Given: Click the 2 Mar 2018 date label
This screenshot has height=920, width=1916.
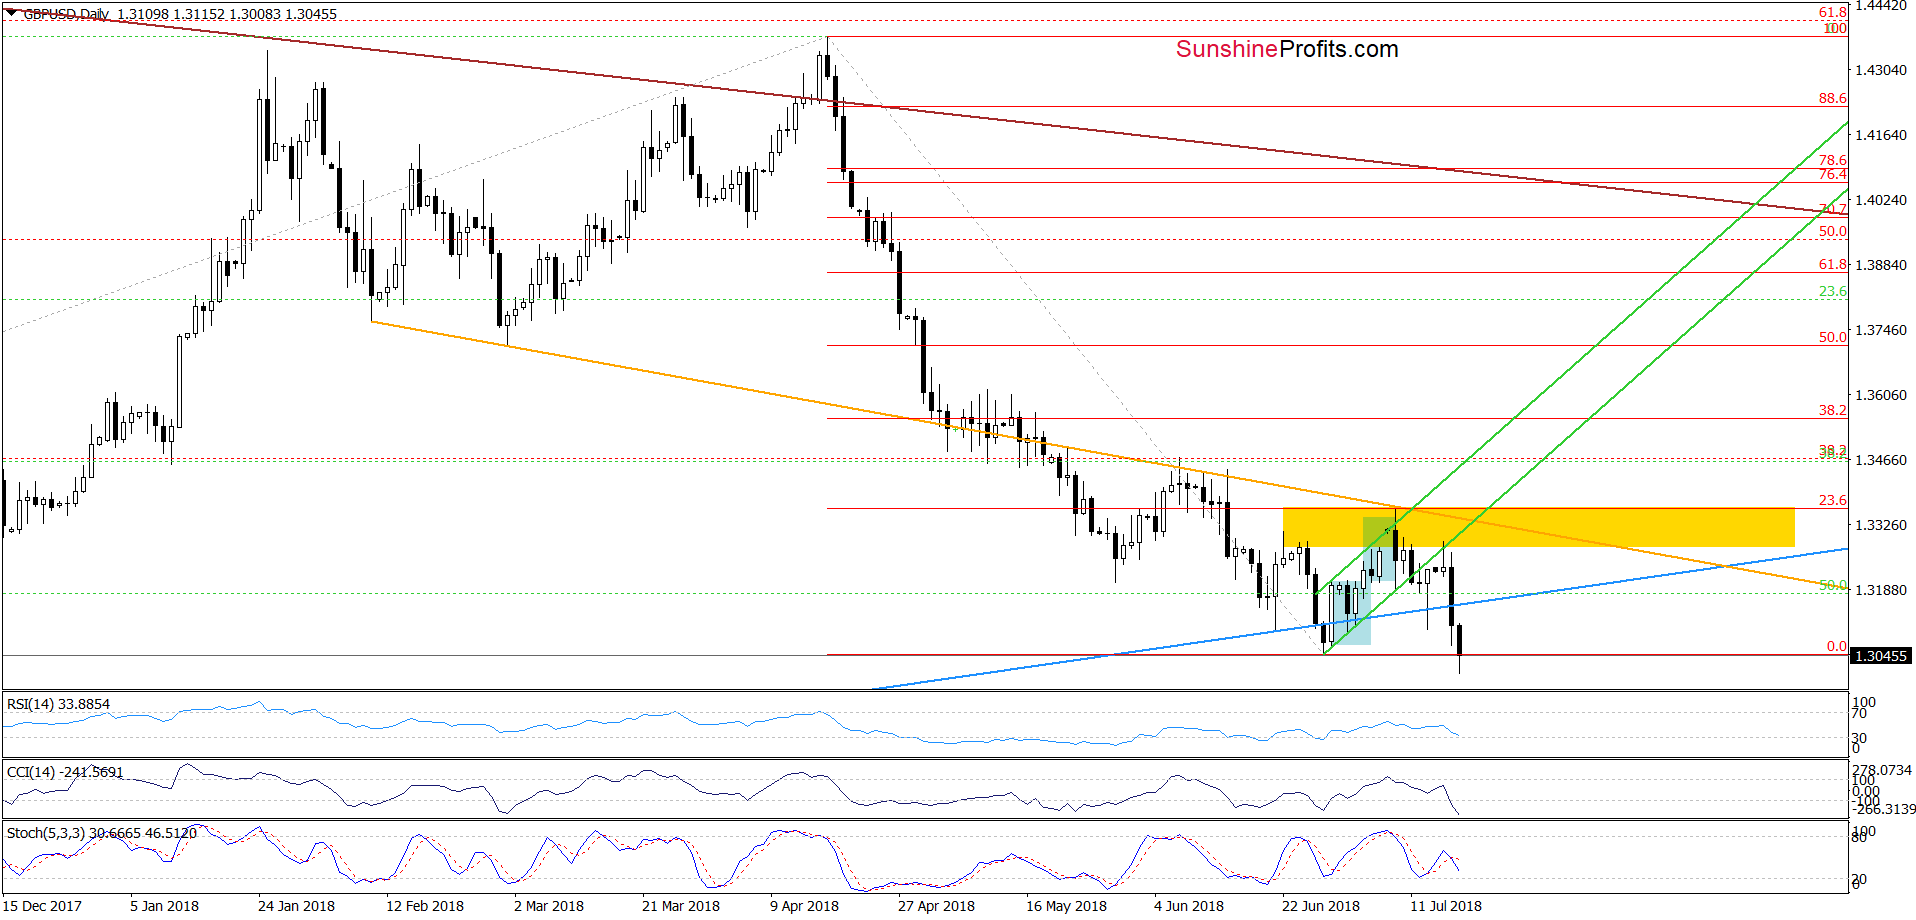Looking at the screenshot, I should click(548, 906).
